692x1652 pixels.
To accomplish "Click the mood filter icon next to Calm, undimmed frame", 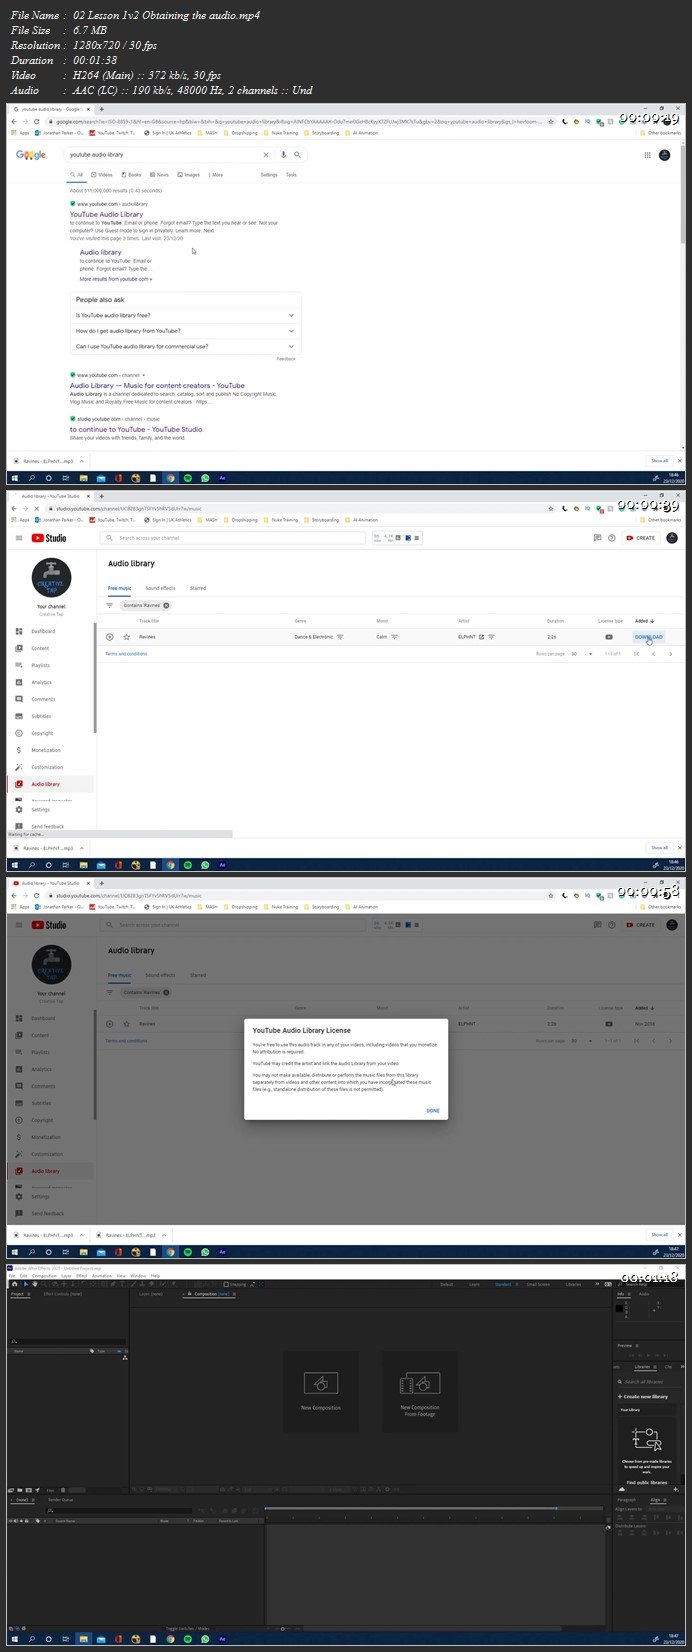I will [394, 637].
